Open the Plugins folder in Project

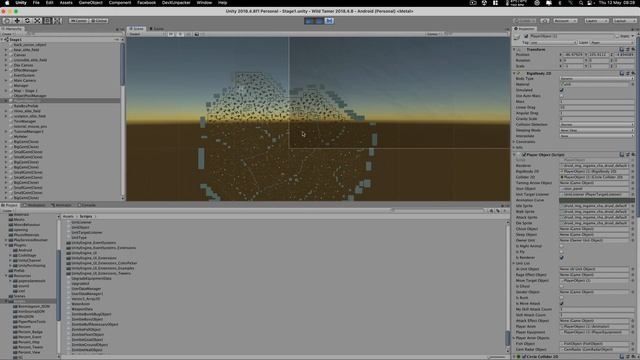(x=20, y=245)
